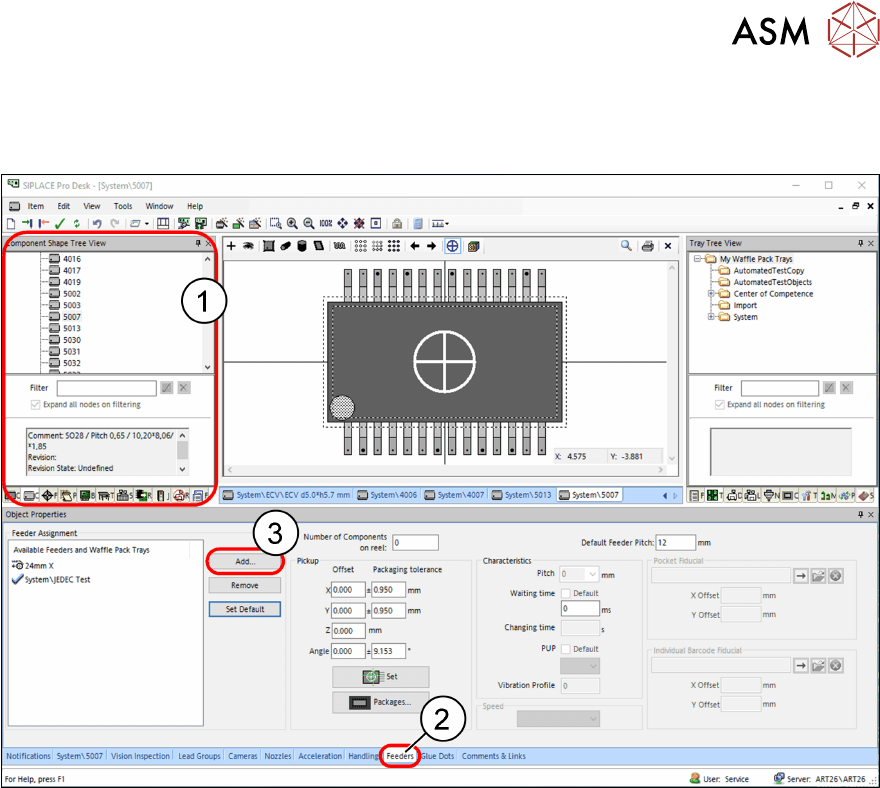Click the zoom in magnifier icon
This screenshot has width=880, height=788.
pyautogui.click(x=292, y=223)
